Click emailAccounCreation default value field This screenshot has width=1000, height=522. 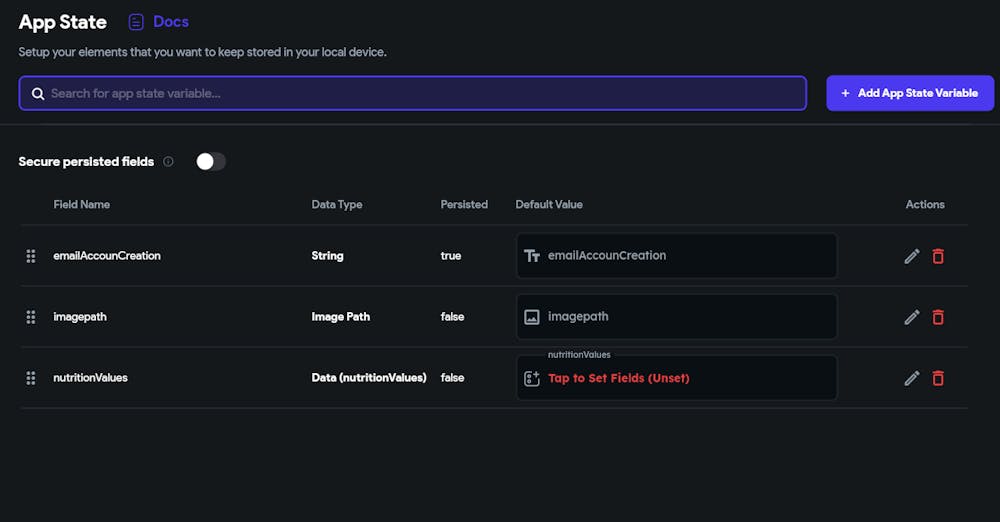click(x=676, y=256)
